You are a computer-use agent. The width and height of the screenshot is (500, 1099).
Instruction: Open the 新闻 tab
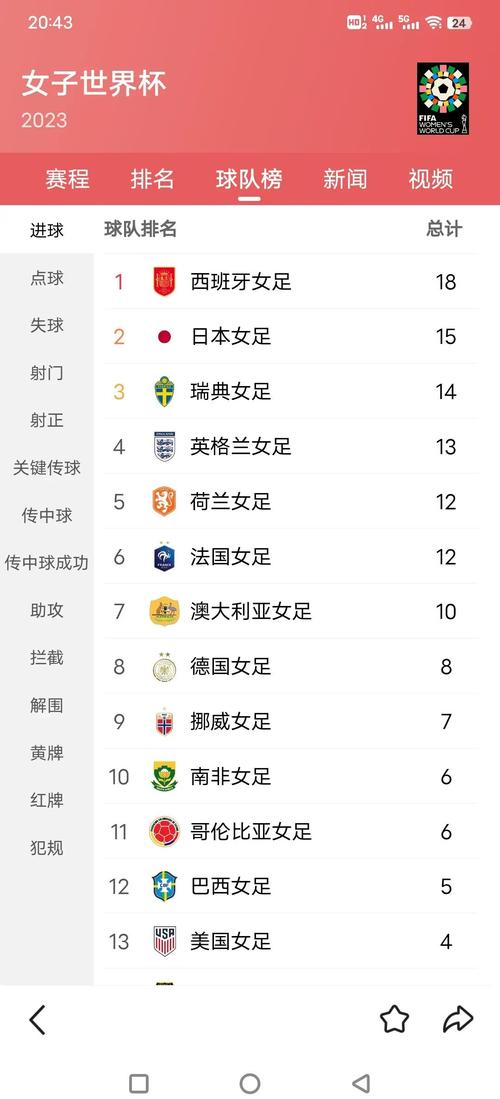point(345,179)
